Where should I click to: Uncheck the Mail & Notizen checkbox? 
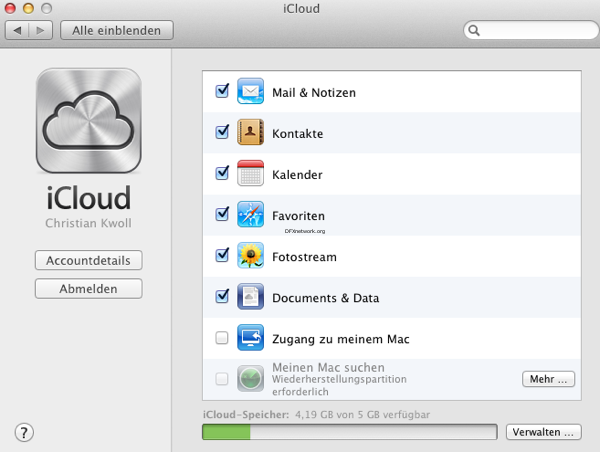click(222, 91)
